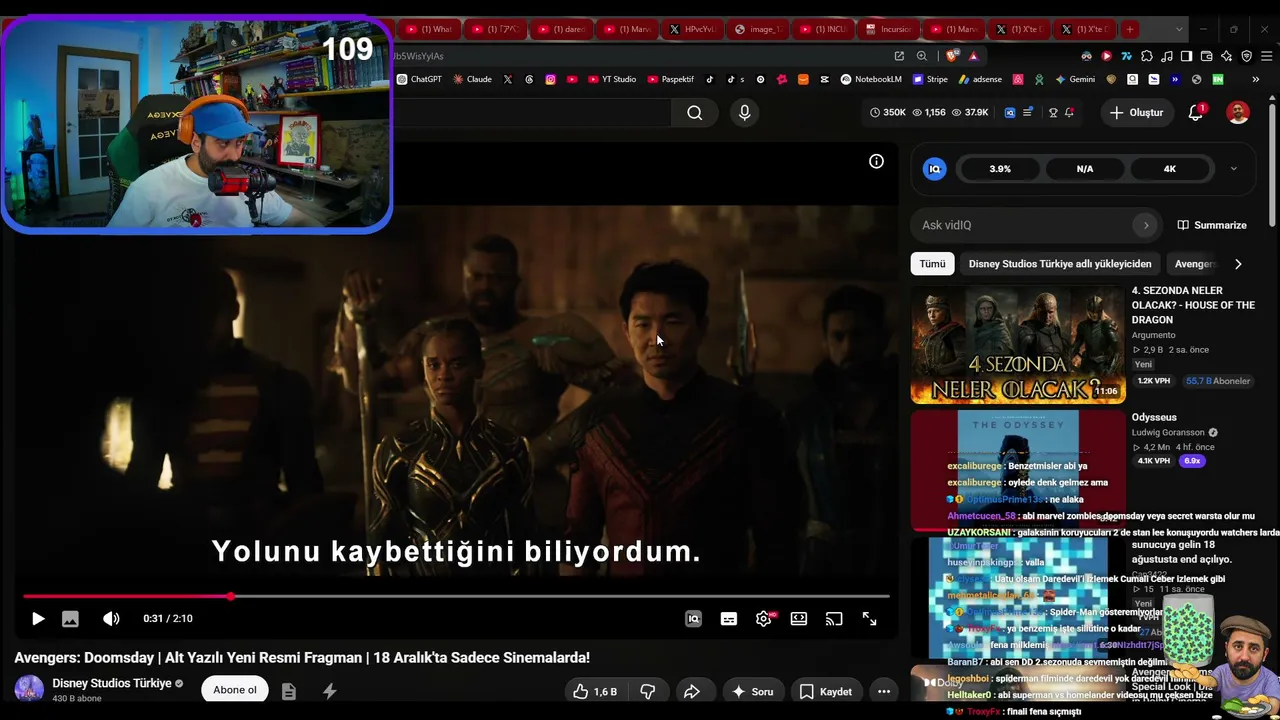Switch to the Incursion browser tab
The image size is (1280, 720).
890,29
